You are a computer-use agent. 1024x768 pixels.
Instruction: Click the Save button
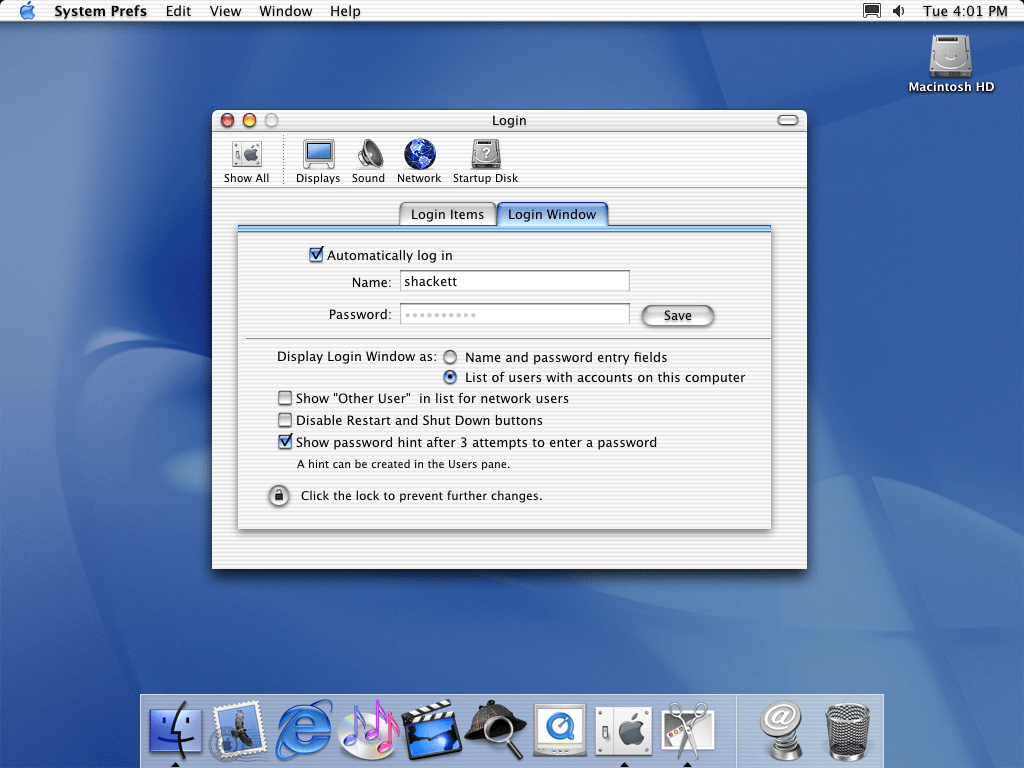point(677,316)
